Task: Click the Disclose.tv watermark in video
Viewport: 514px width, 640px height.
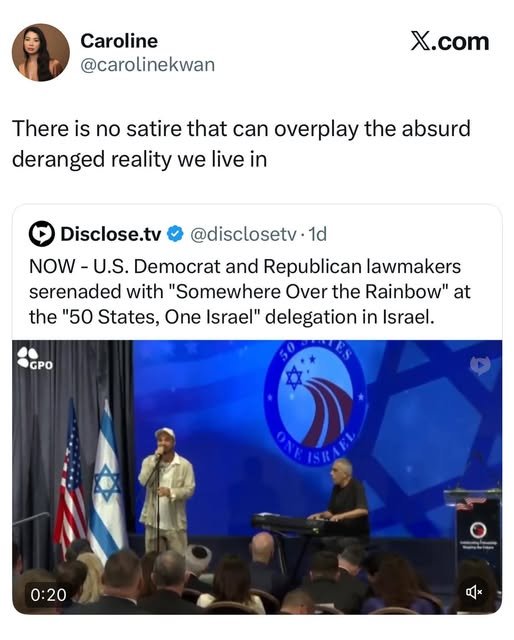Action: click(480, 365)
